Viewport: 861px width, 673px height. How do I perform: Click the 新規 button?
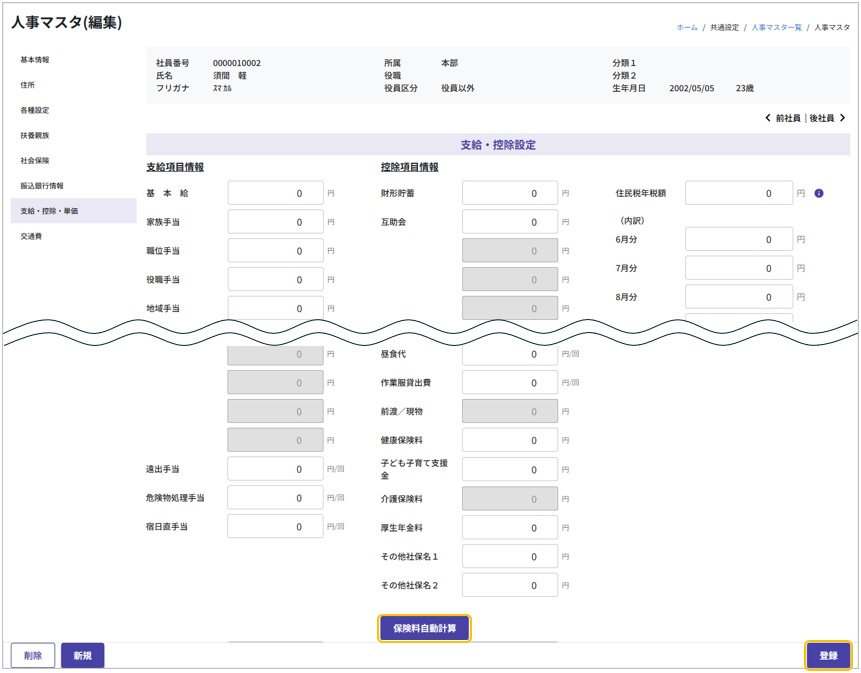82,656
